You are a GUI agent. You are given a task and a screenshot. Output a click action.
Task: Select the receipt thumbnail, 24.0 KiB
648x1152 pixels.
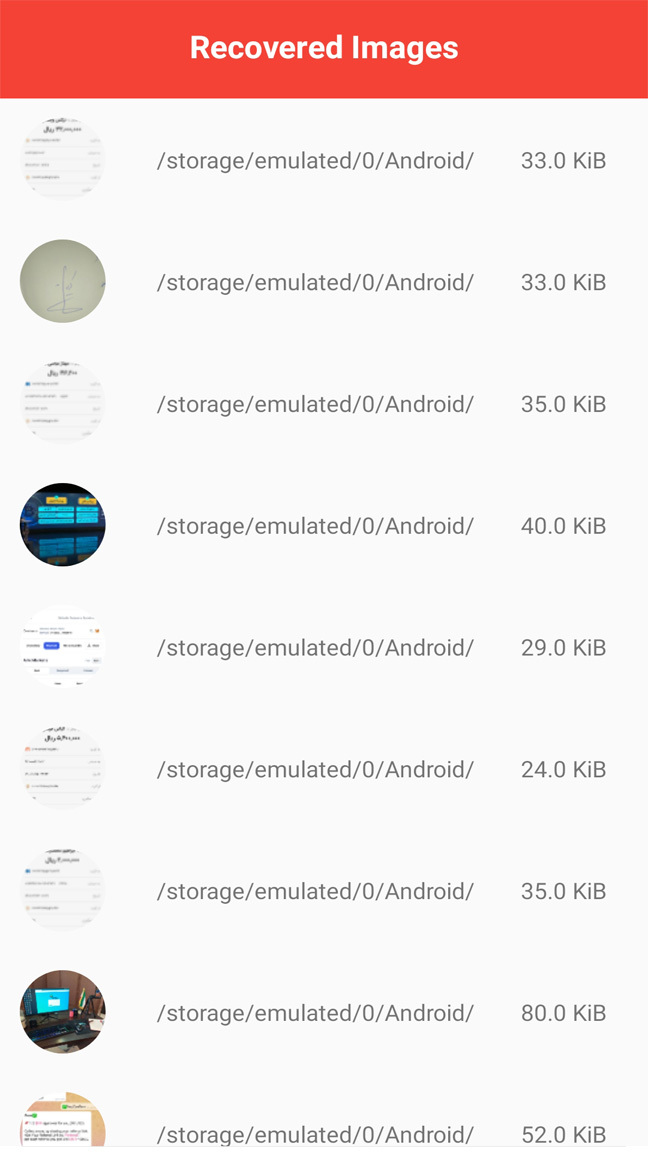click(x=62, y=769)
